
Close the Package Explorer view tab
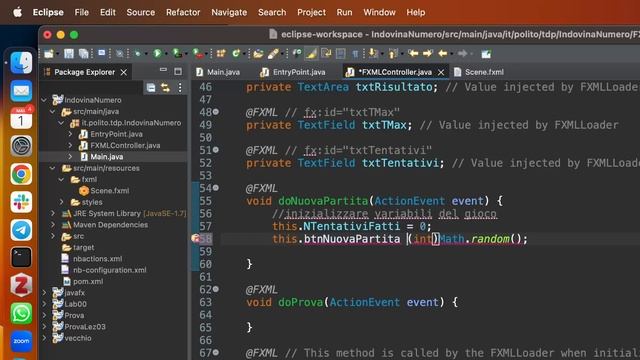coord(123,72)
